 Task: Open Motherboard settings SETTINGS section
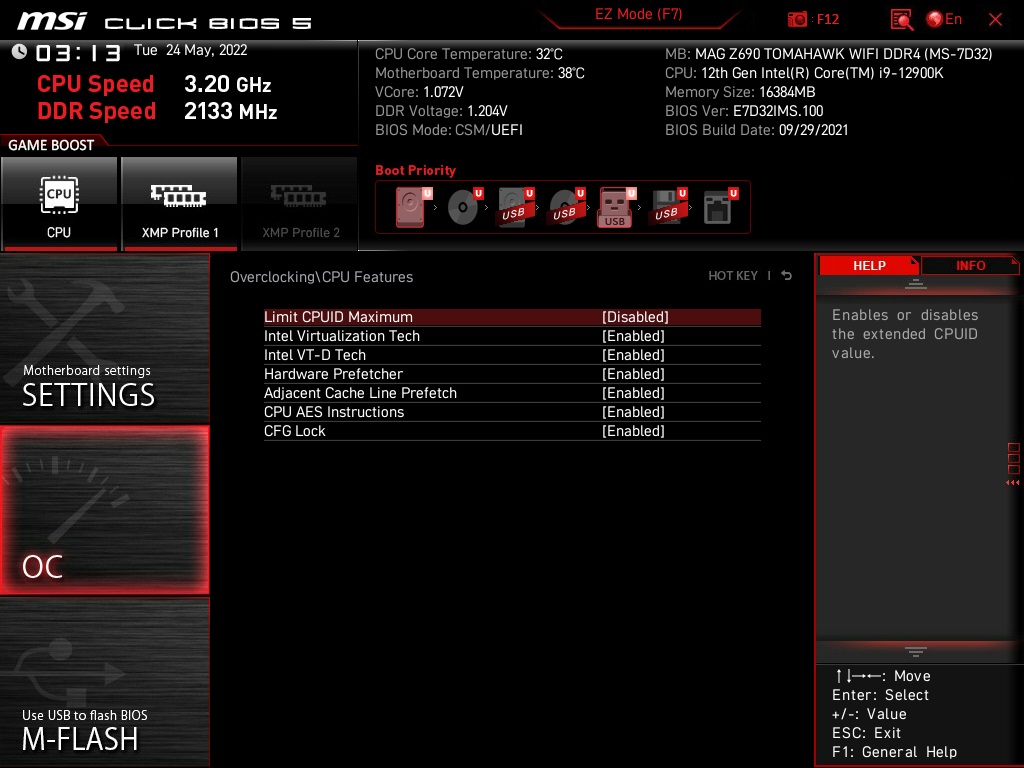click(104, 338)
